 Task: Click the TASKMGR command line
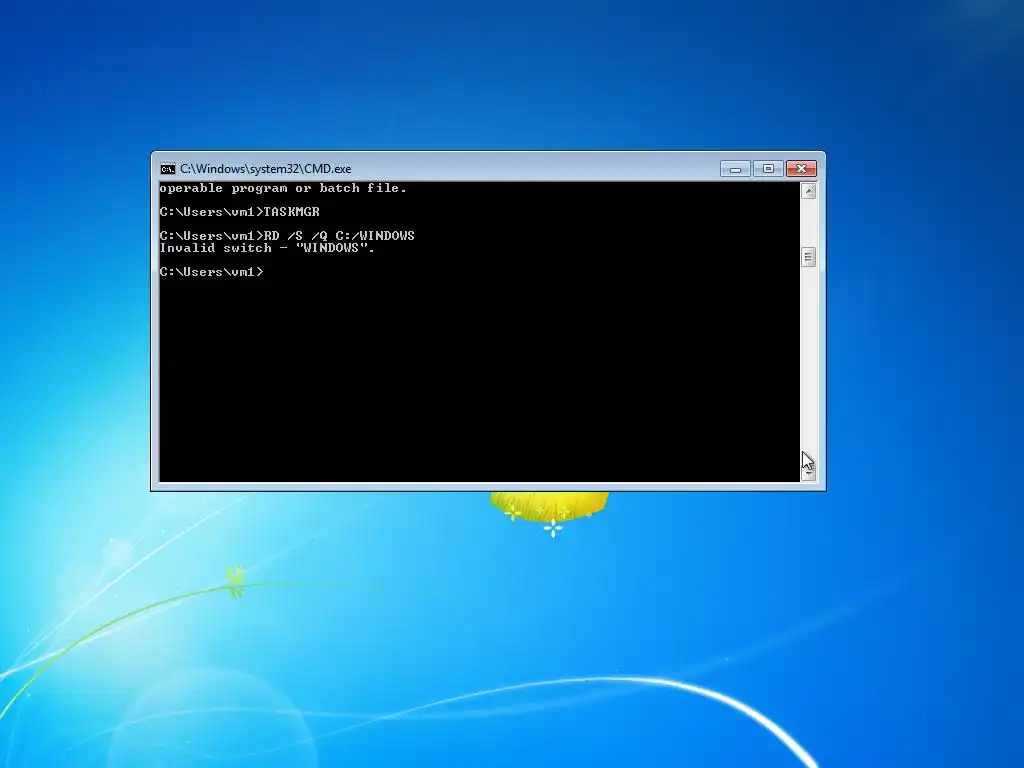tap(240, 212)
